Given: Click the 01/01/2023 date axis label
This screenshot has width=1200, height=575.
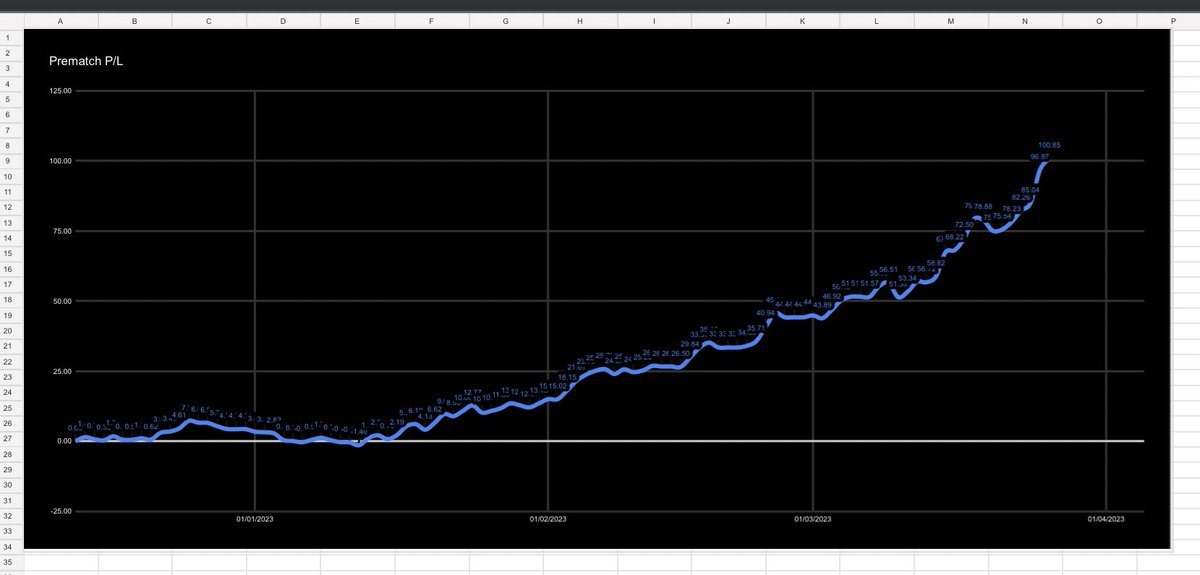Looking at the screenshot, I should click(x=256, y=520).
